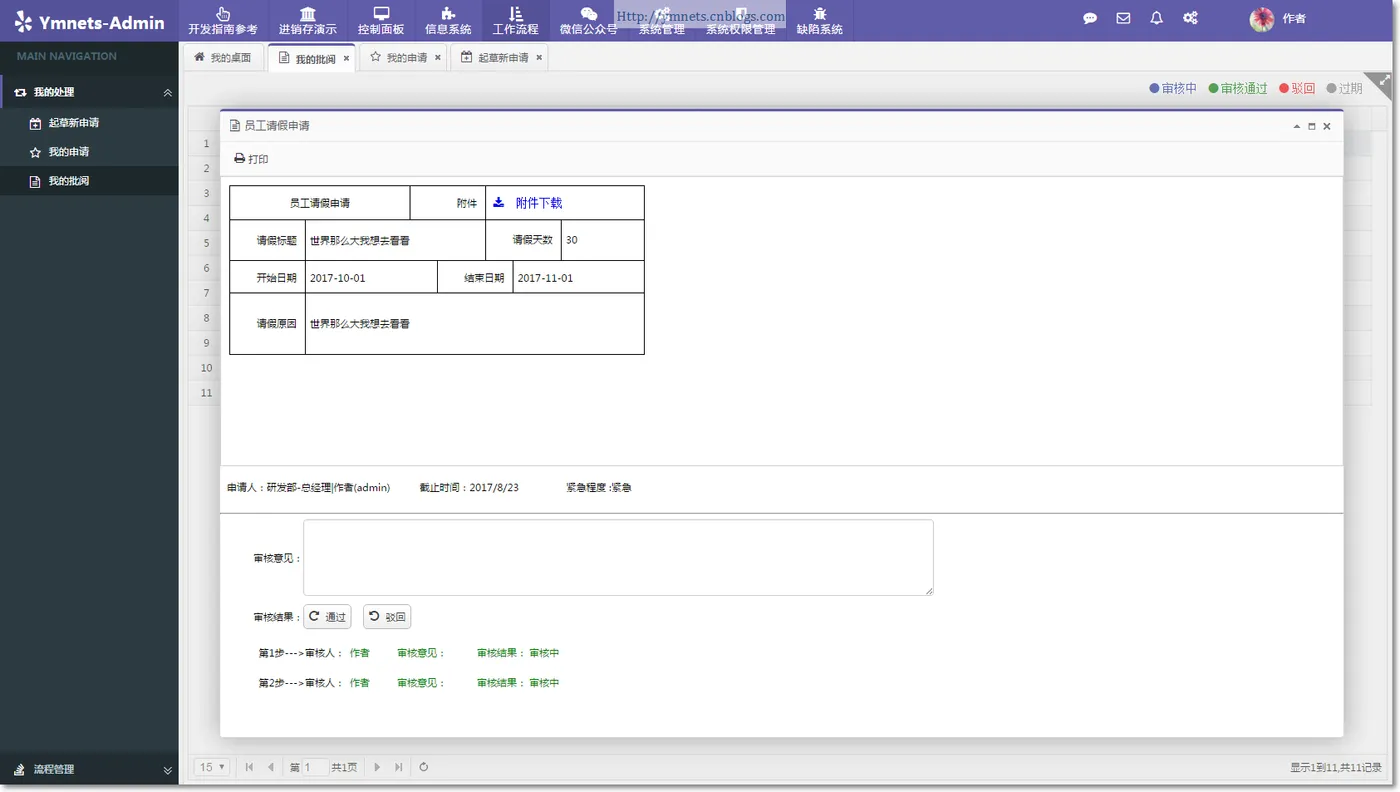Switch to the 我的桌面 tab
Image resolution: width=1400 pixels, height=792 pixels.
[x=223, y=58]
